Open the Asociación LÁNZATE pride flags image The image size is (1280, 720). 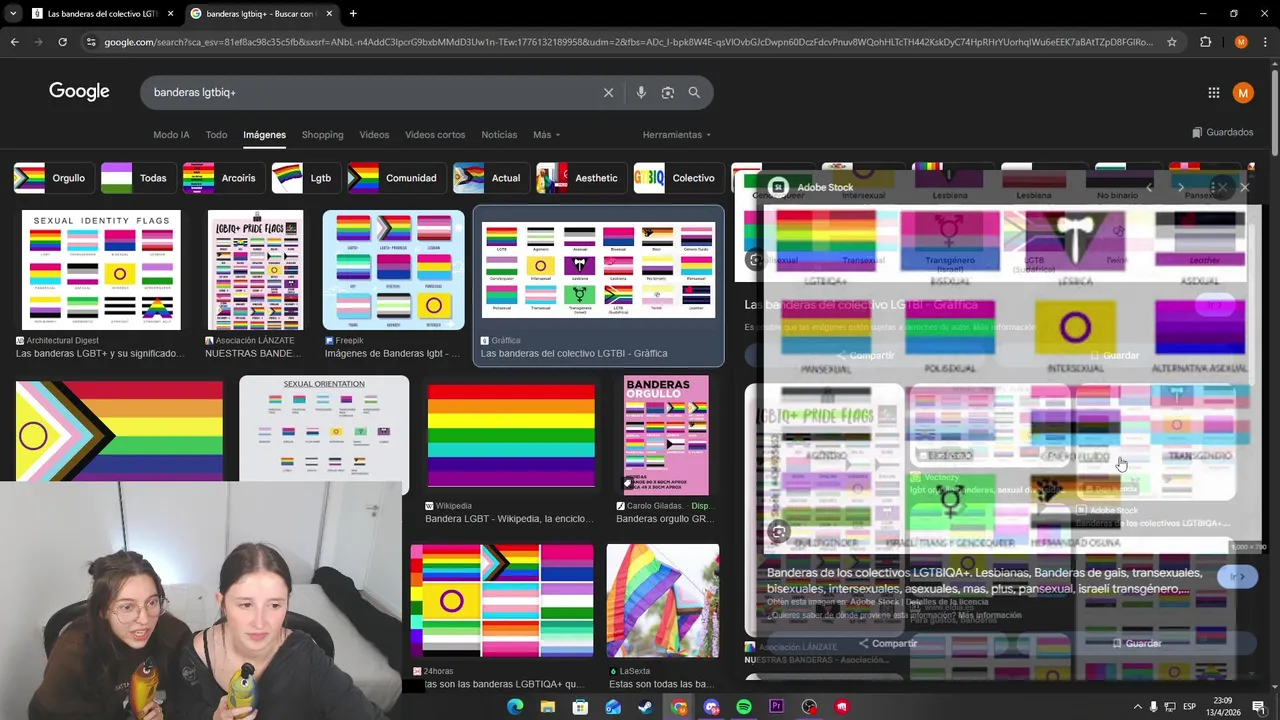255,270
